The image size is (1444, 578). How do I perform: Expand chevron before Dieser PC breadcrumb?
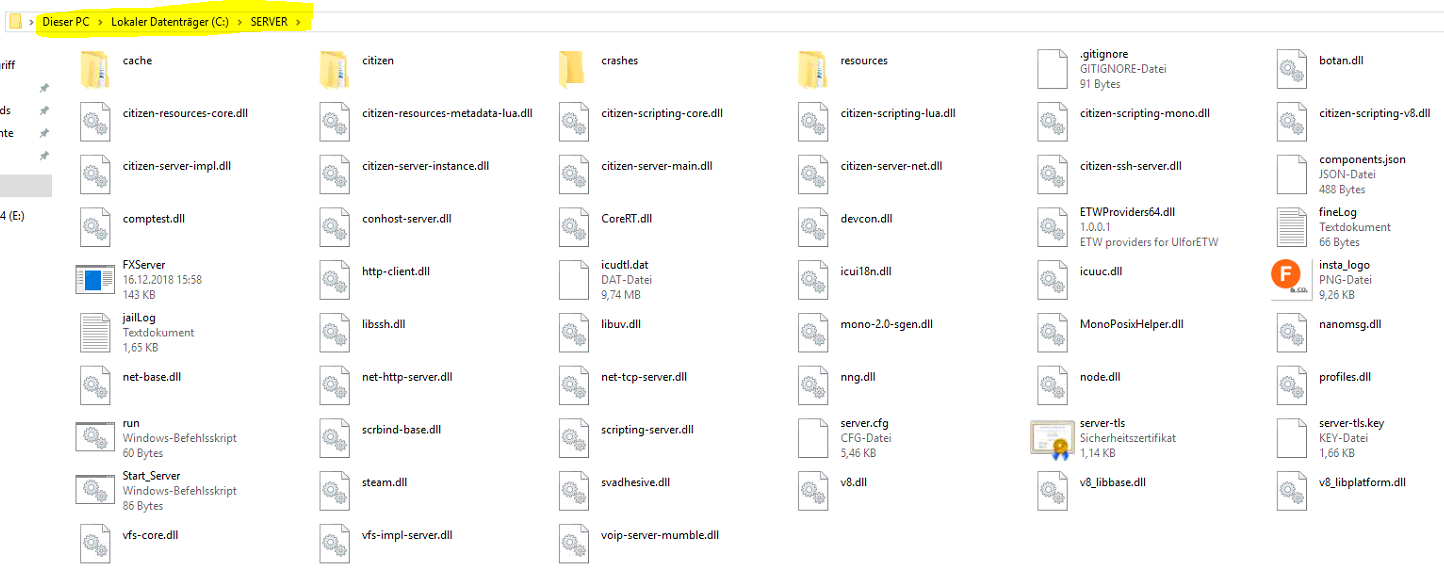click(32, 22)
